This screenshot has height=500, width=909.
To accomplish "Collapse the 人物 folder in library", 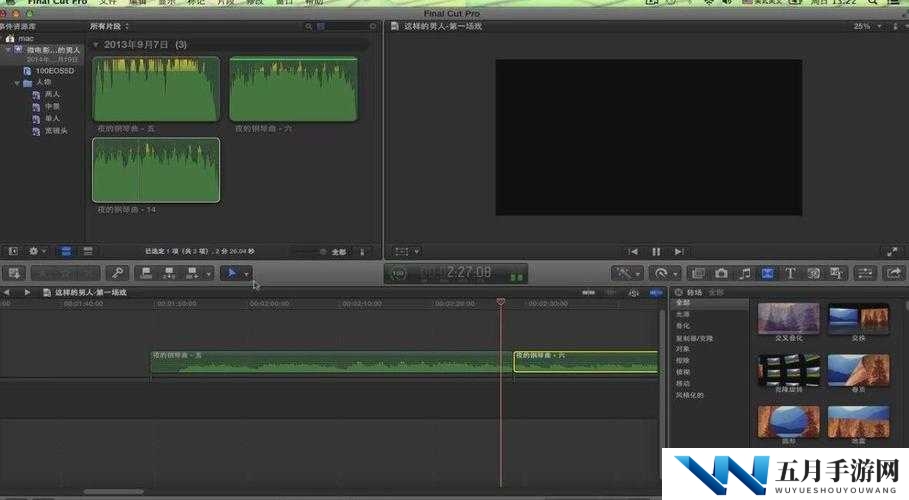I will (x=17, y=83).
